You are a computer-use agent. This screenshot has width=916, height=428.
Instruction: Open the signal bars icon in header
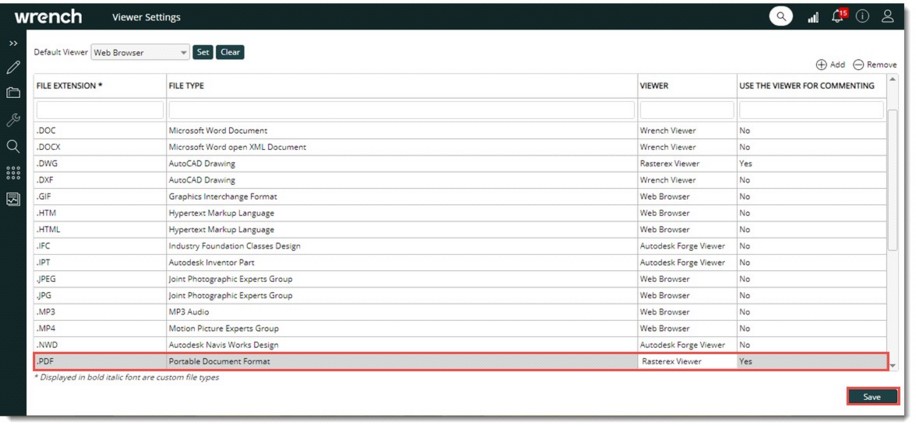[813, 17]
